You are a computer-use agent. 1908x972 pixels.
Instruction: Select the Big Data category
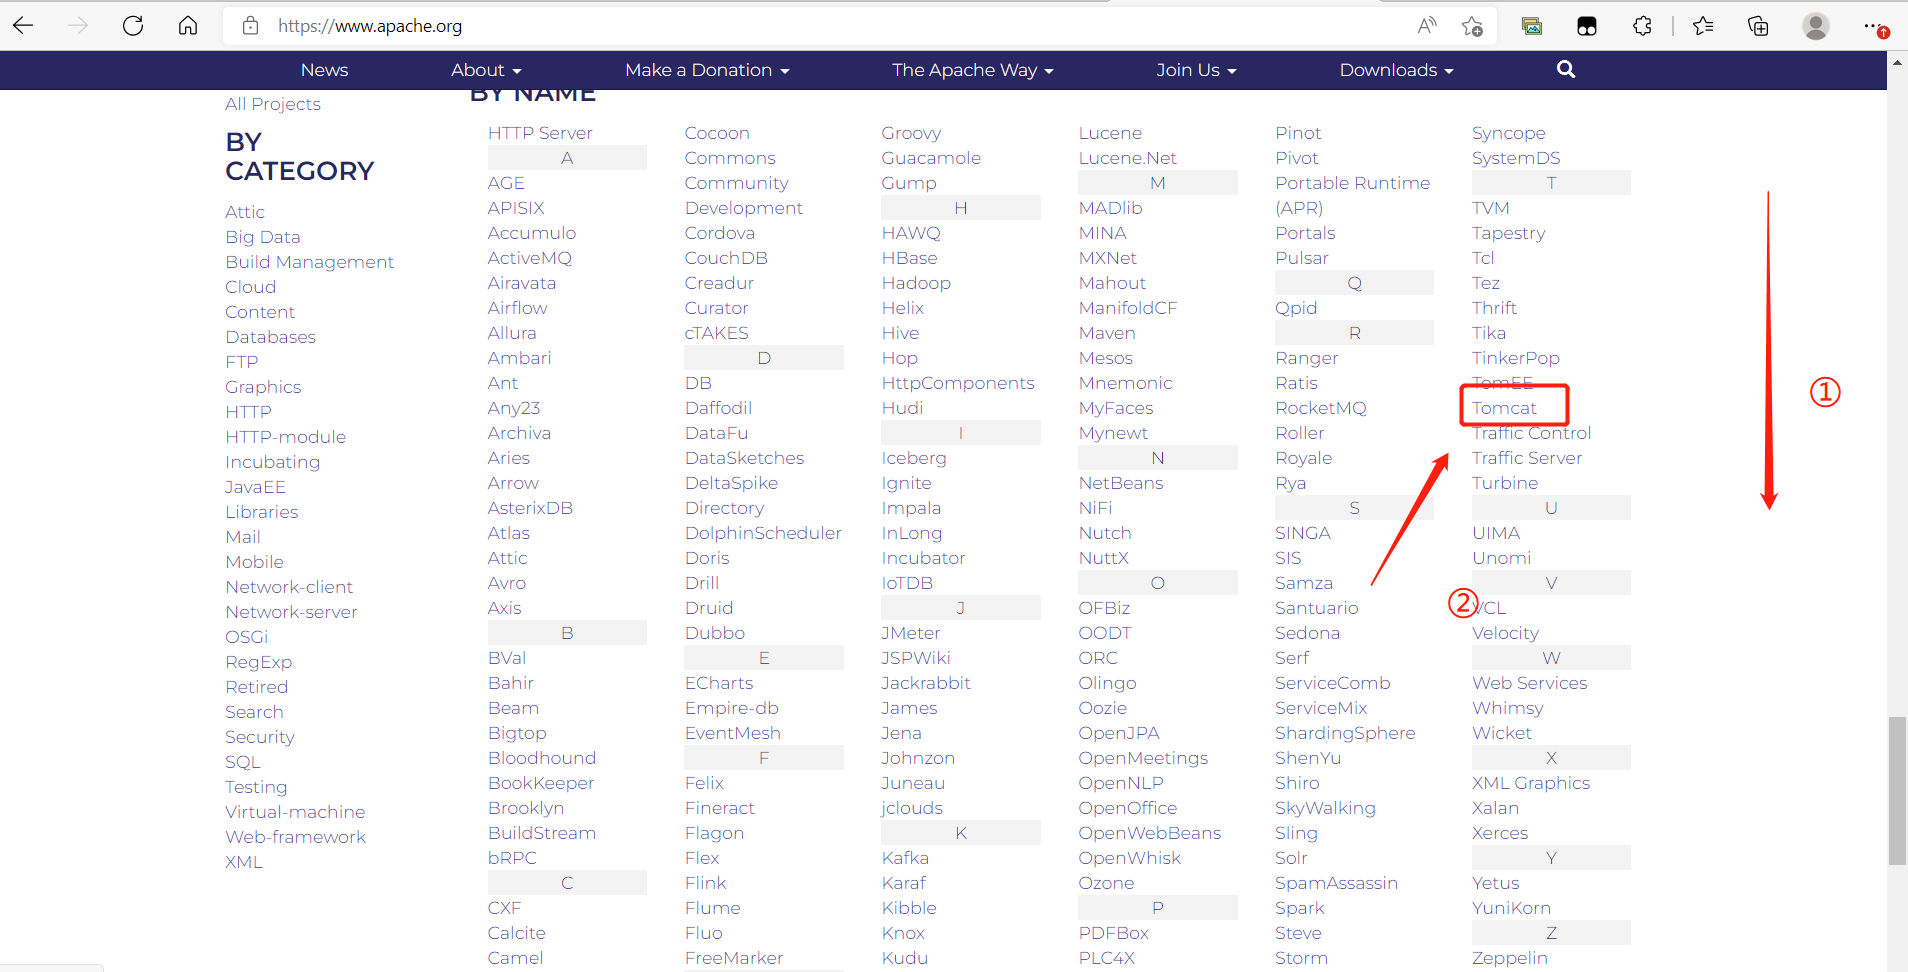click(x=263, y=237)
